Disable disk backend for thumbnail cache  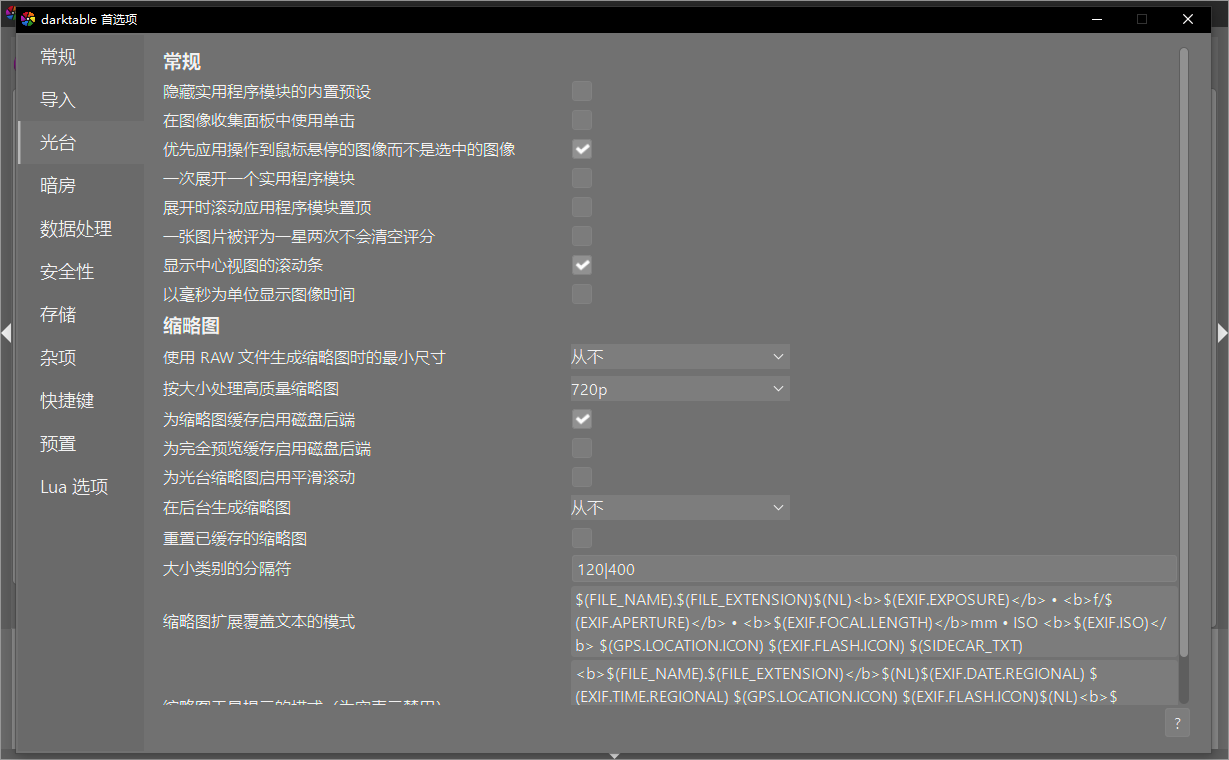[581, 419]
